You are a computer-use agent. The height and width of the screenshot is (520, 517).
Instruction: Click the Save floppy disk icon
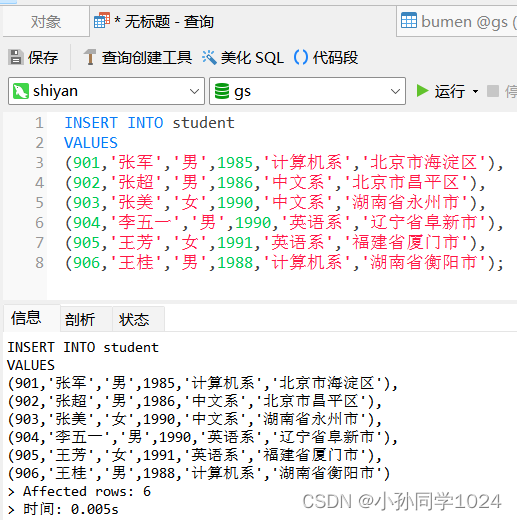click(x=16, y=57)
